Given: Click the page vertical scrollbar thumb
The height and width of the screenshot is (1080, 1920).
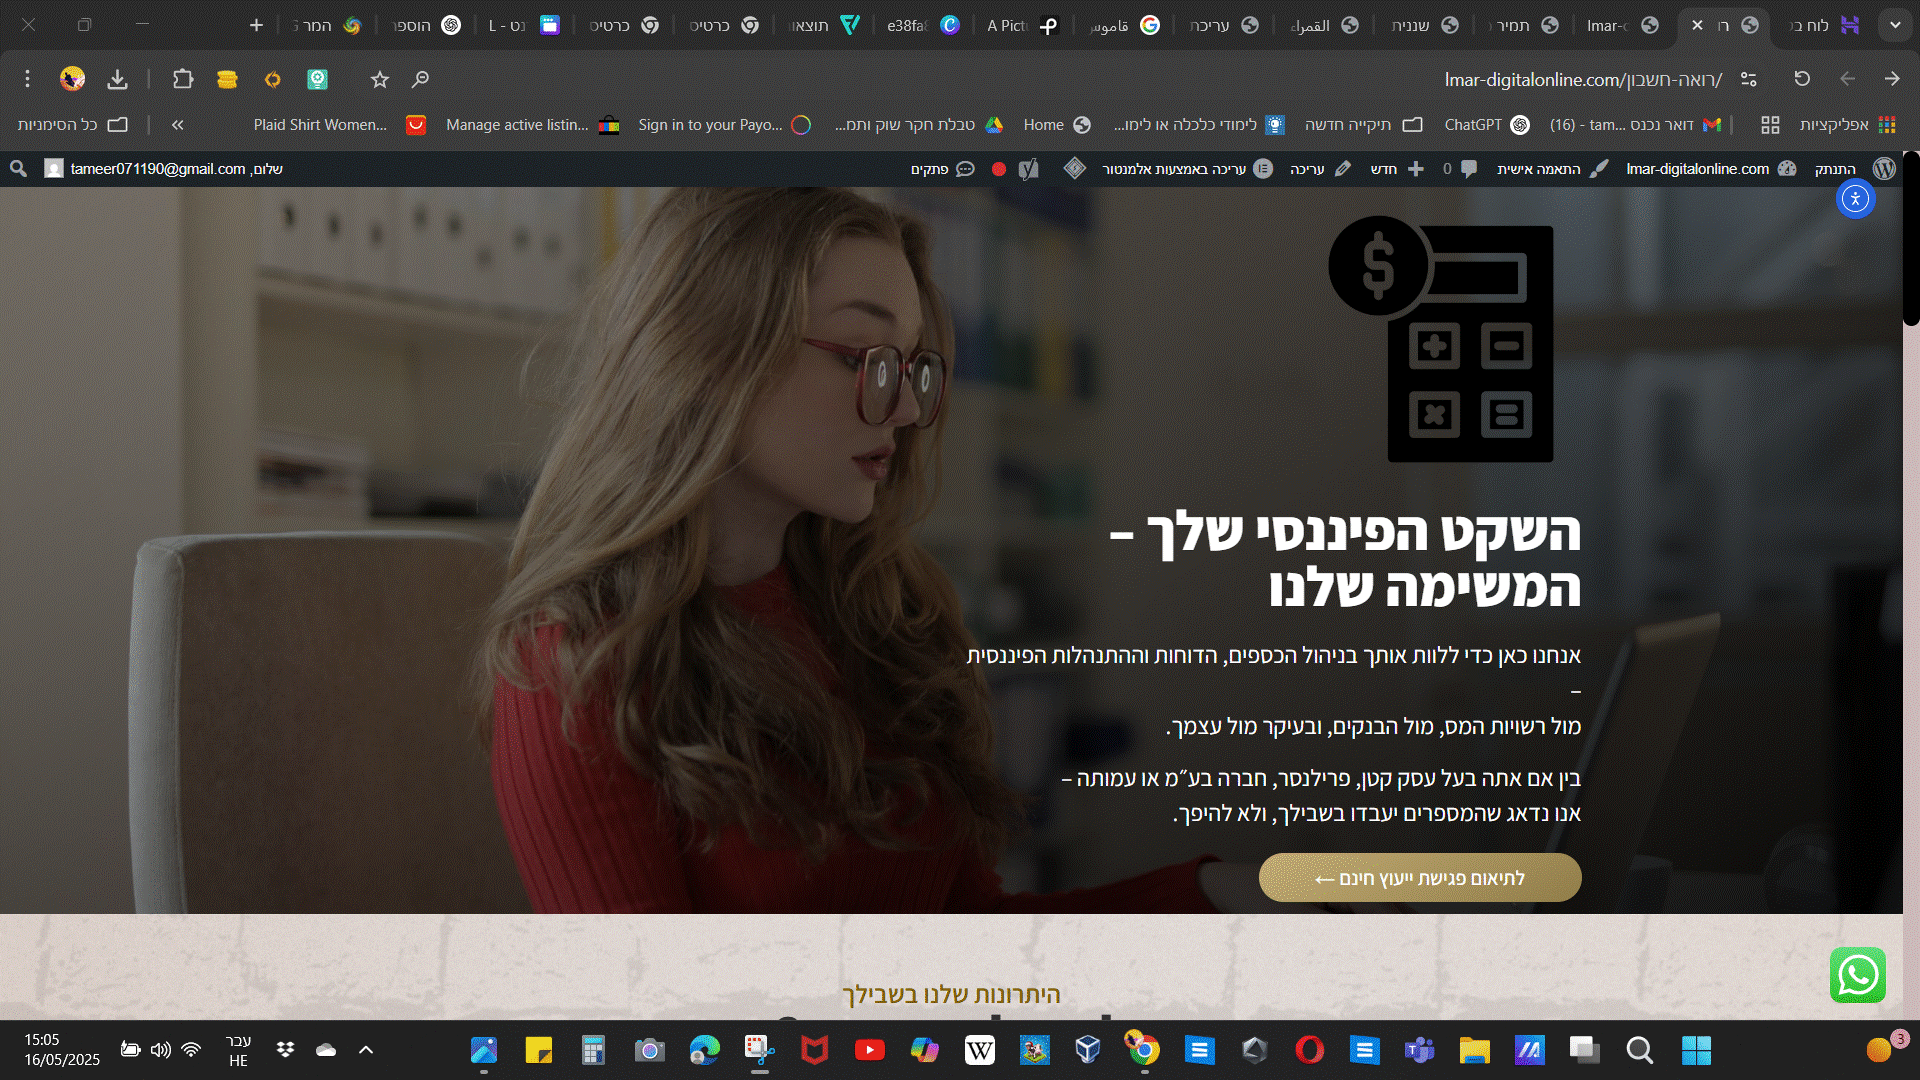Looking at the screenshot, I should (x=1911, y=238).
